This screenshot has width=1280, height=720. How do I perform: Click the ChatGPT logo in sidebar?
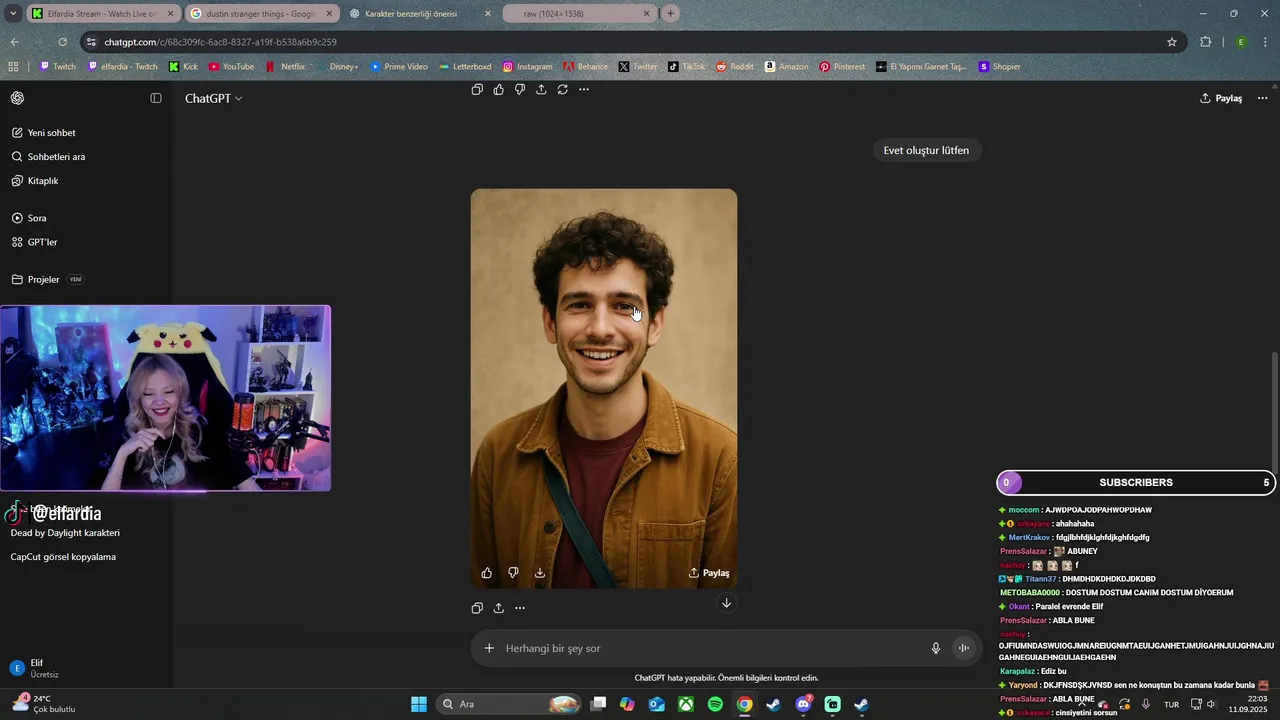click(x=17, y=98)
